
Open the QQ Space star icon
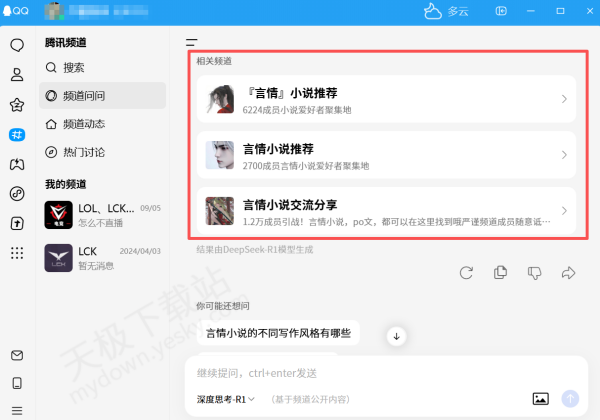point(17,104)
